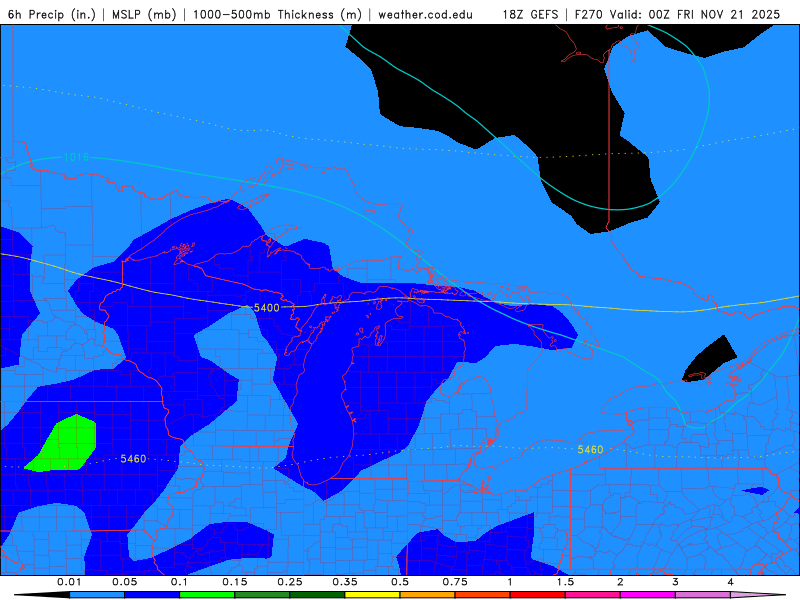Viewport: 800px width, 600px height.
Task: Click the small black patch over Lake Ontario
Action: (708, 360)
